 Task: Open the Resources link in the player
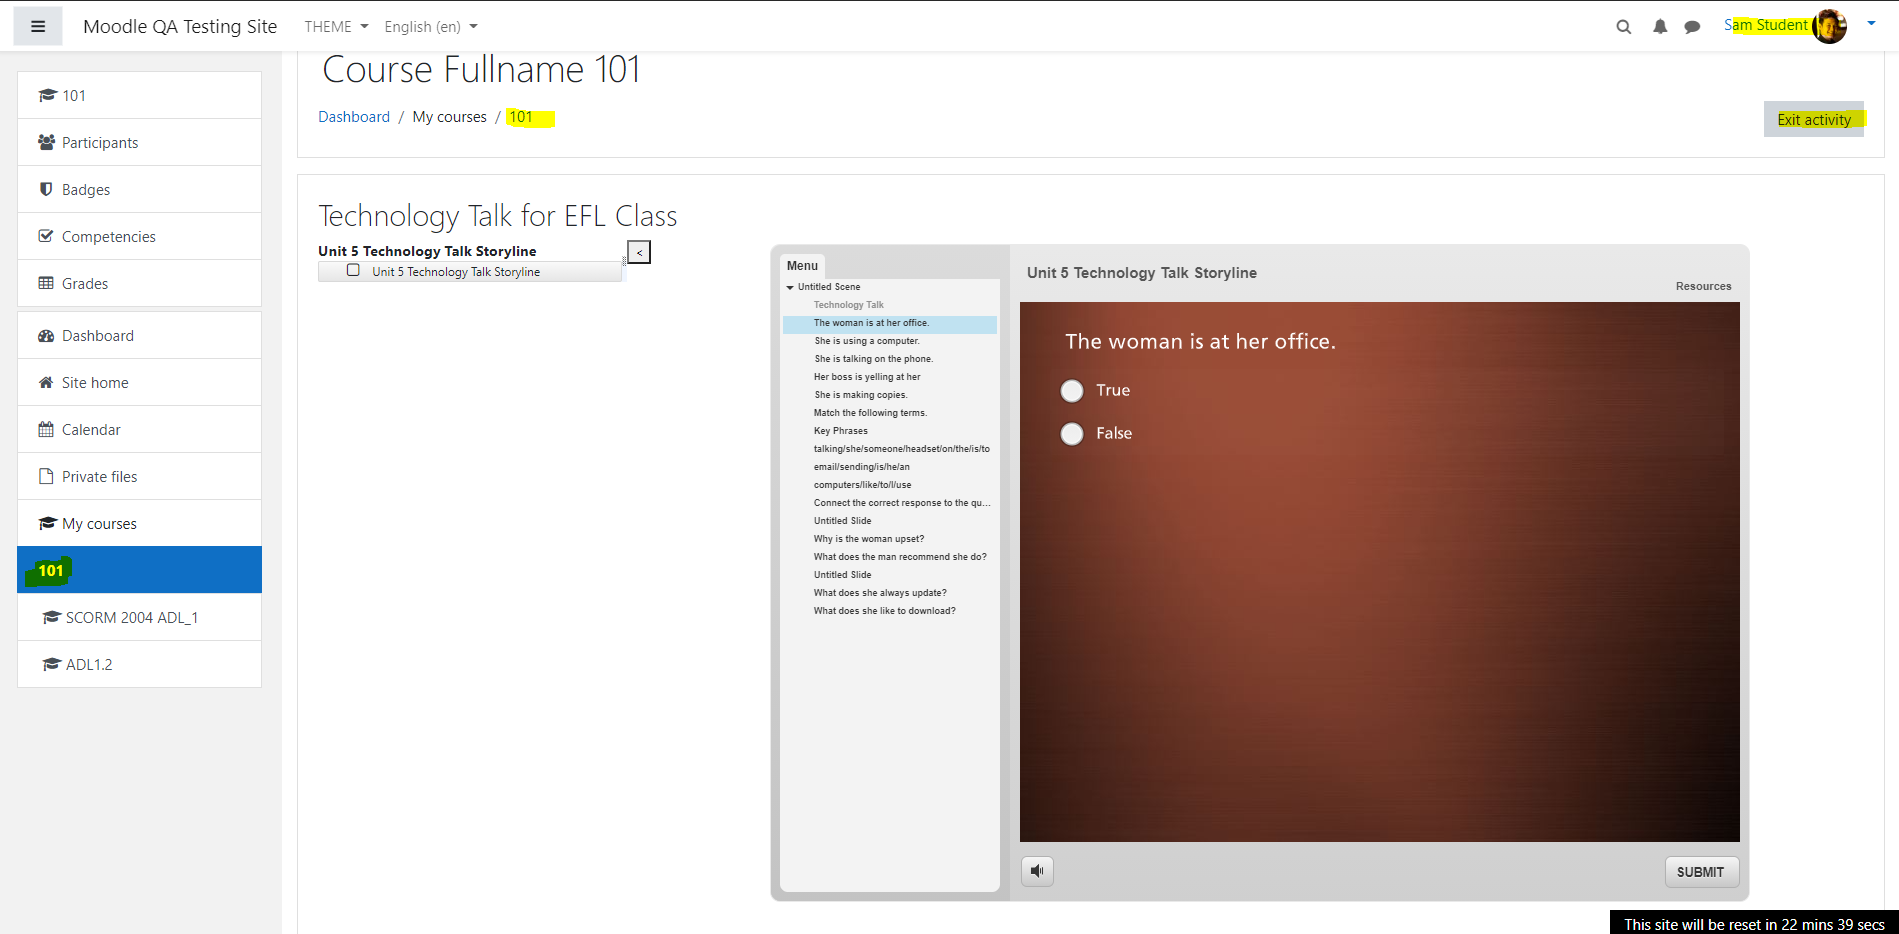click(x=1703, y=286)
